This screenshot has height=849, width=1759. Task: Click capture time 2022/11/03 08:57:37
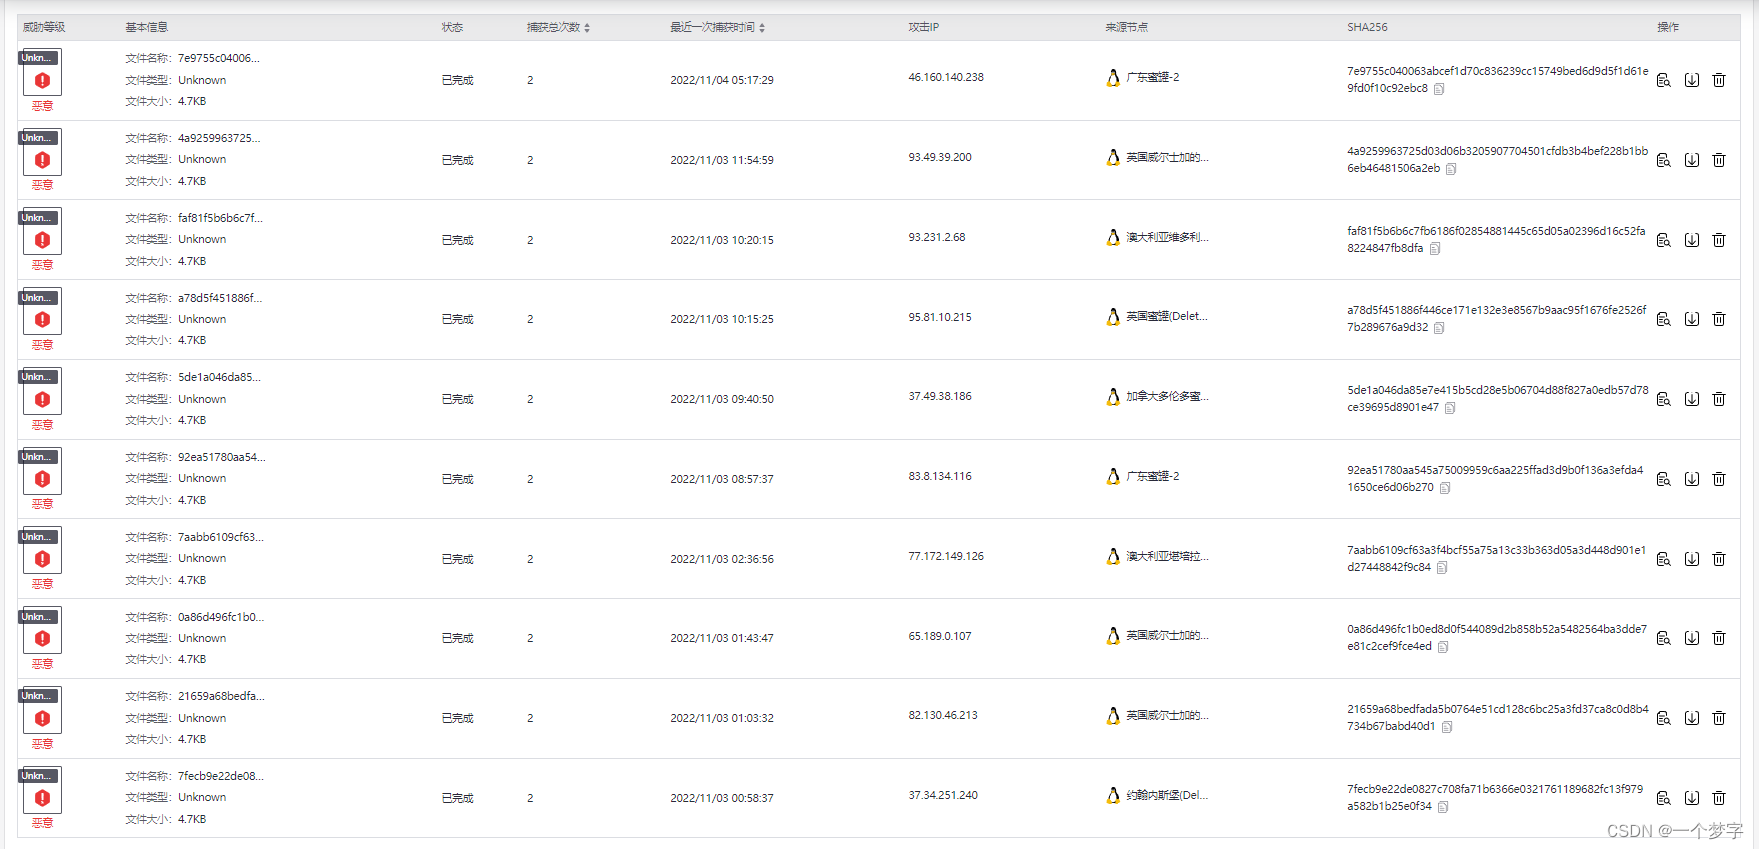[x=722, y=479]
